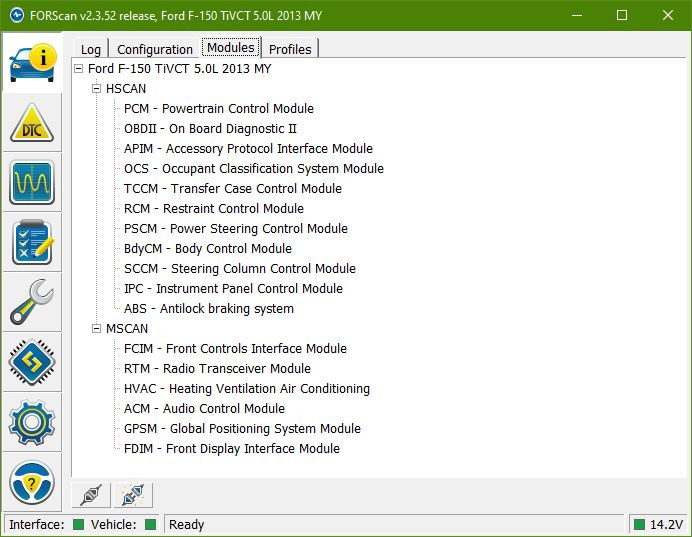Select FCIM - Front Controls Interface Module
The width and height of the screenshot is (692, 537).
[x=235, y=349]
